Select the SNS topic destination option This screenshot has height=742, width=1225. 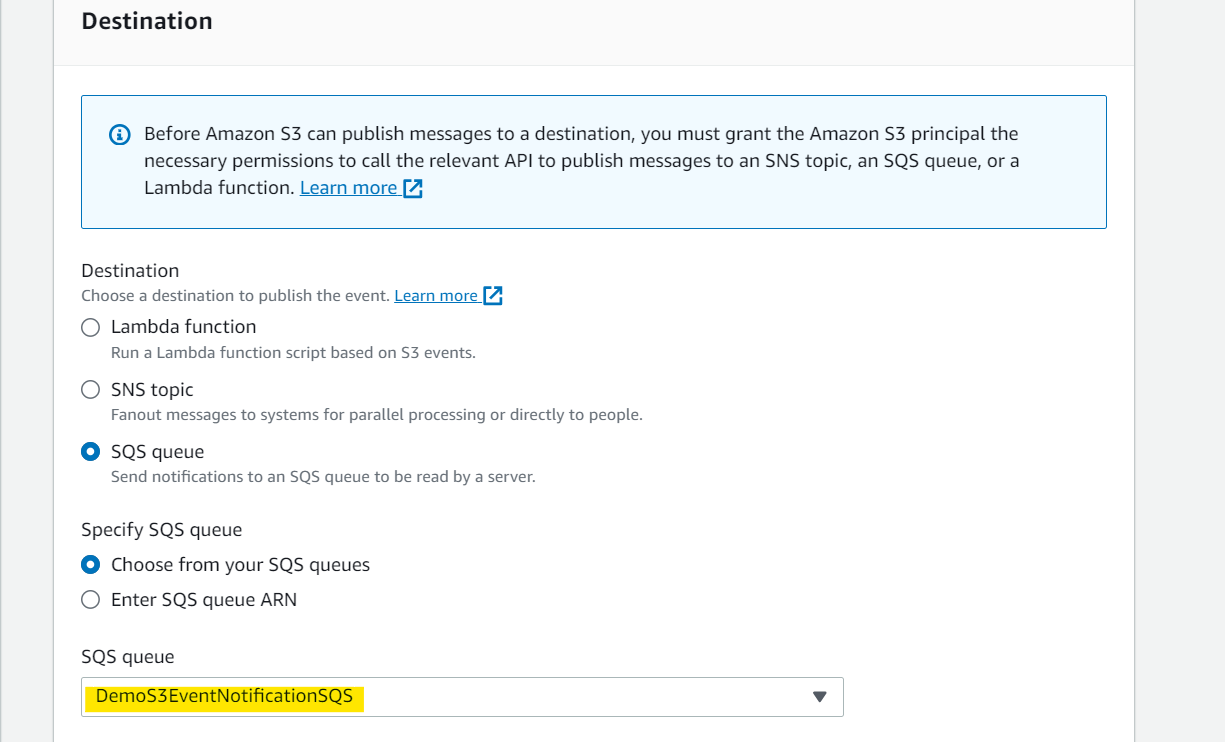pos(91,389)
